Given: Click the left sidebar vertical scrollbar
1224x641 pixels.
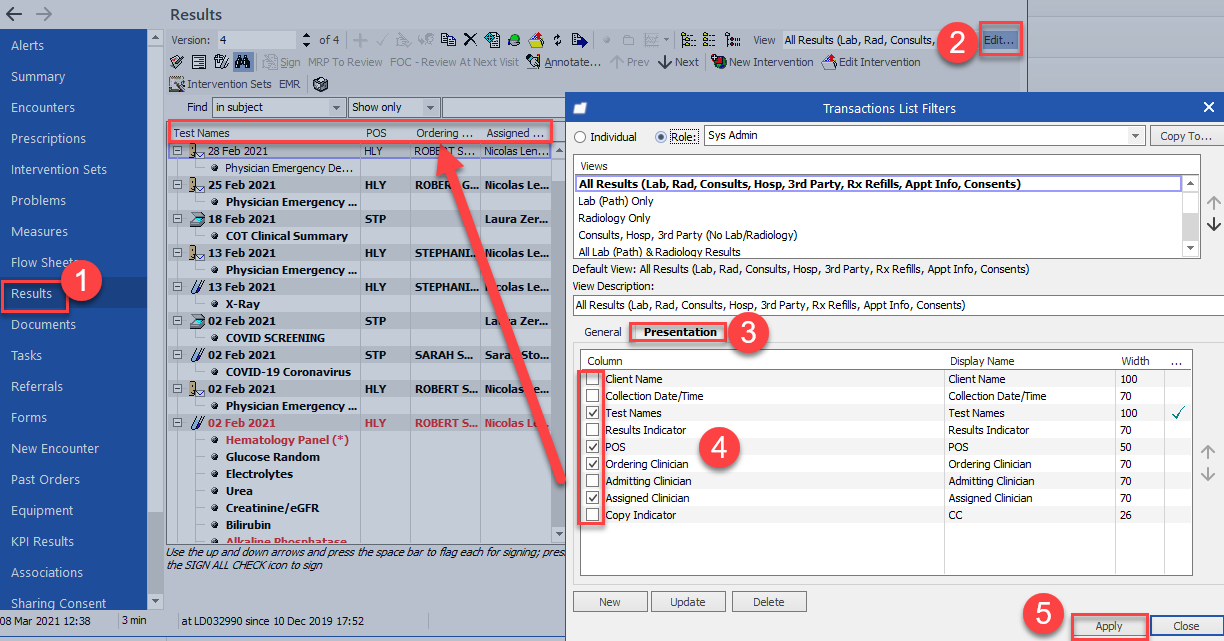Looking at the screenshot, I should [154, 318].
